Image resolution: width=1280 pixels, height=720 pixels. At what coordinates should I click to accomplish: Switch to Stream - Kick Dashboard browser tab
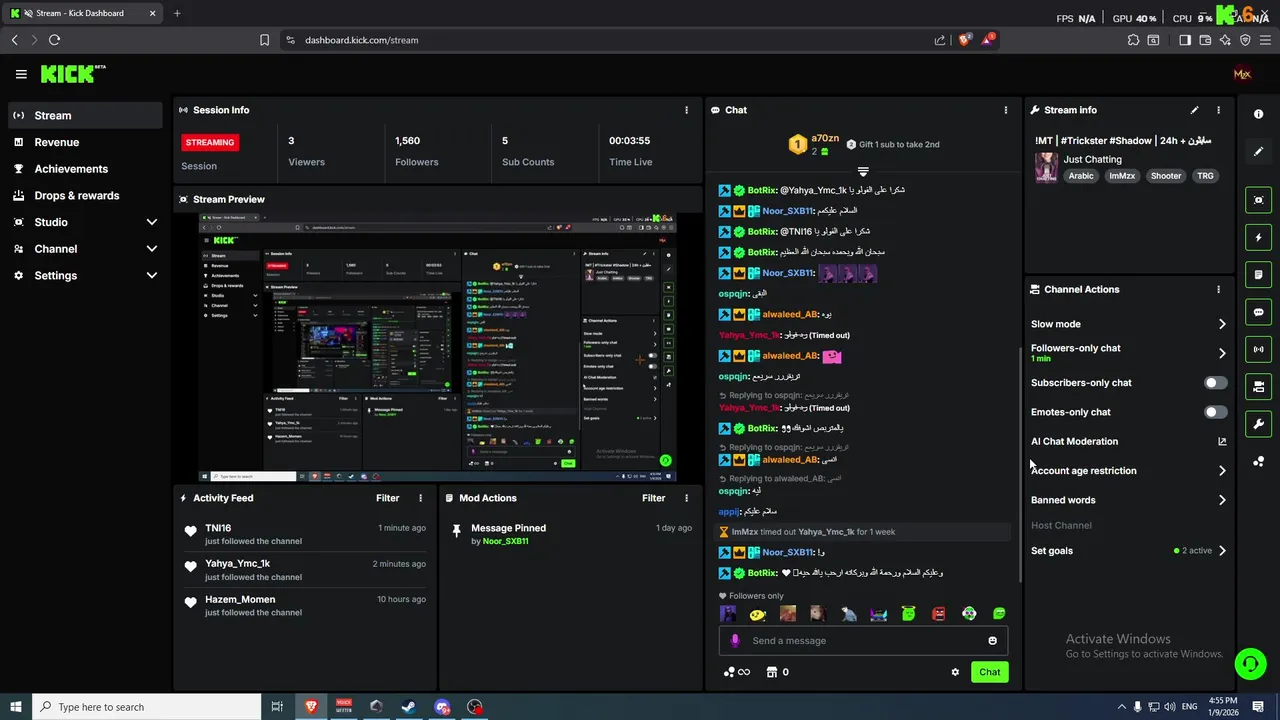(84, 13)
